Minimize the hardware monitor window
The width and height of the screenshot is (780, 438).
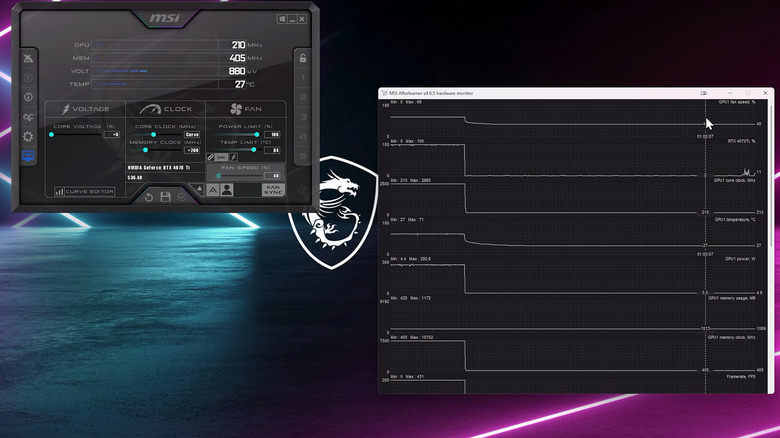(730, 93)
